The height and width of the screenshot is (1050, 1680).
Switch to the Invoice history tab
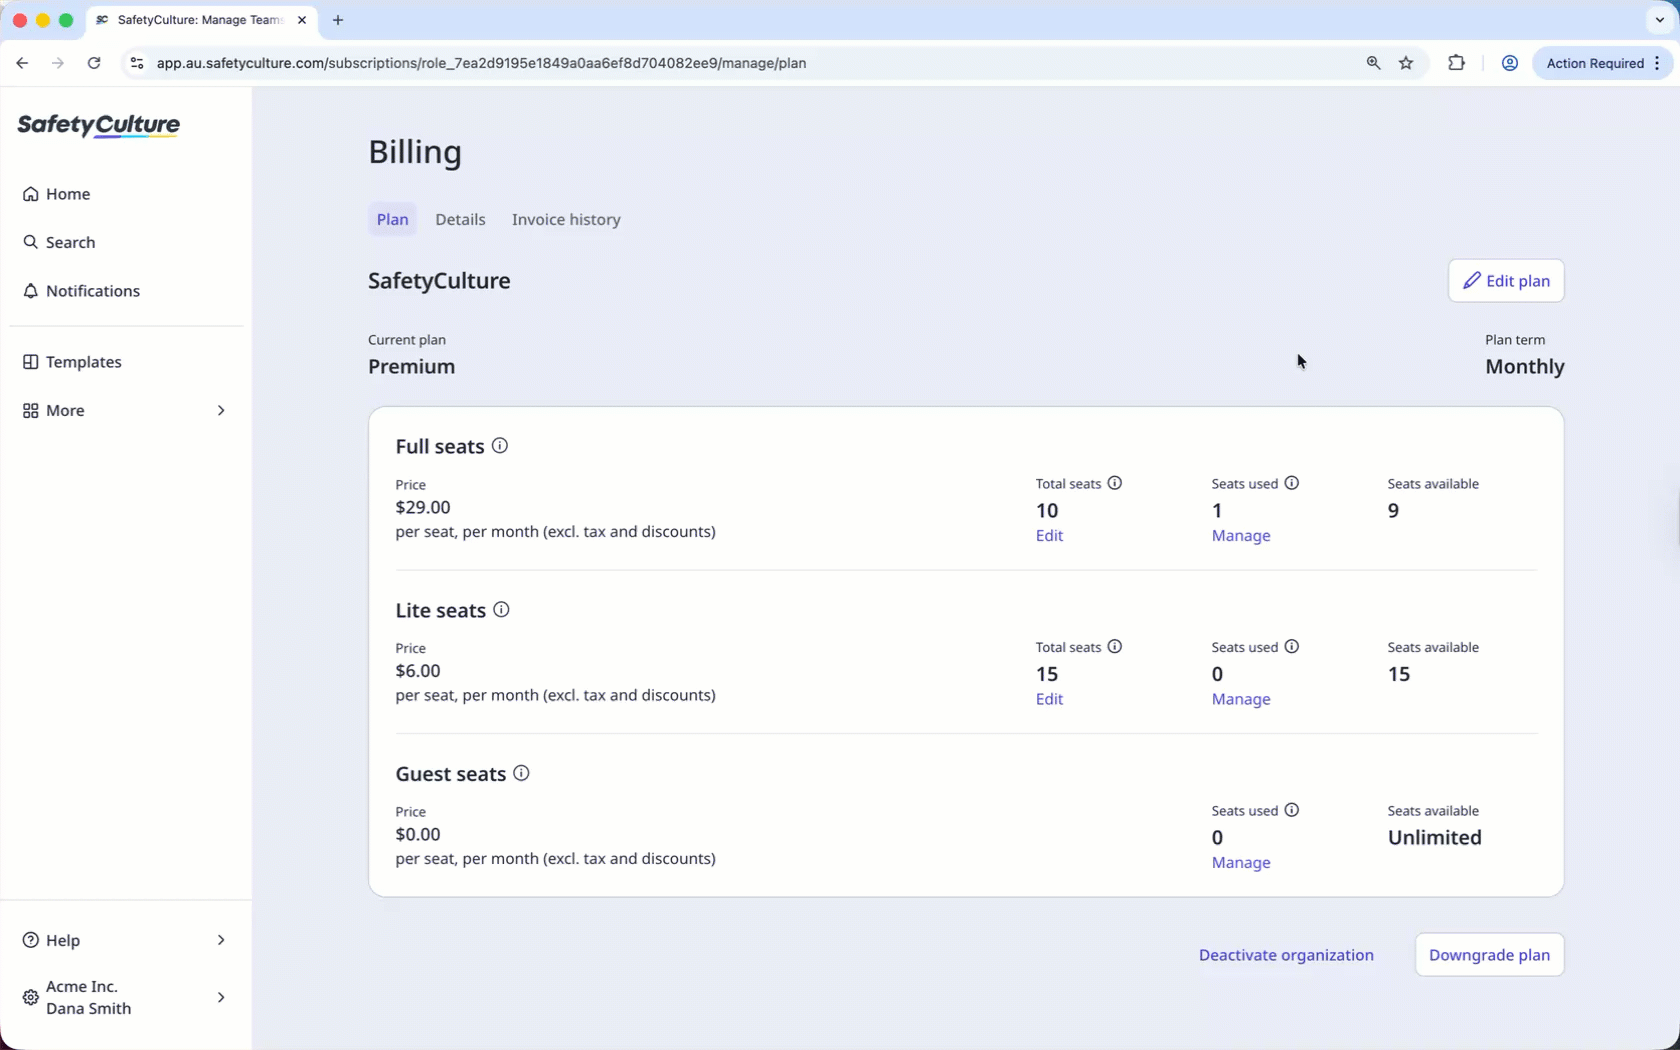(x=566, y=219)
